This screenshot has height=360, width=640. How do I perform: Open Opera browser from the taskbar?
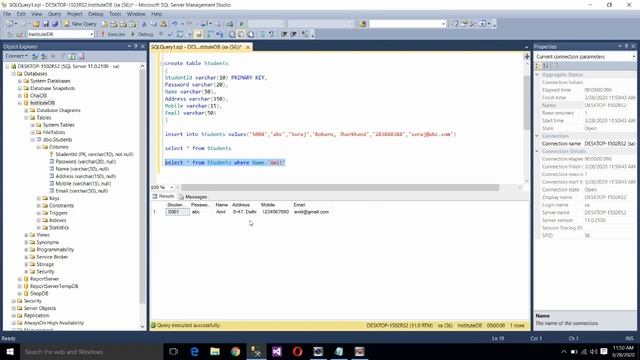(x=298, y=352)
